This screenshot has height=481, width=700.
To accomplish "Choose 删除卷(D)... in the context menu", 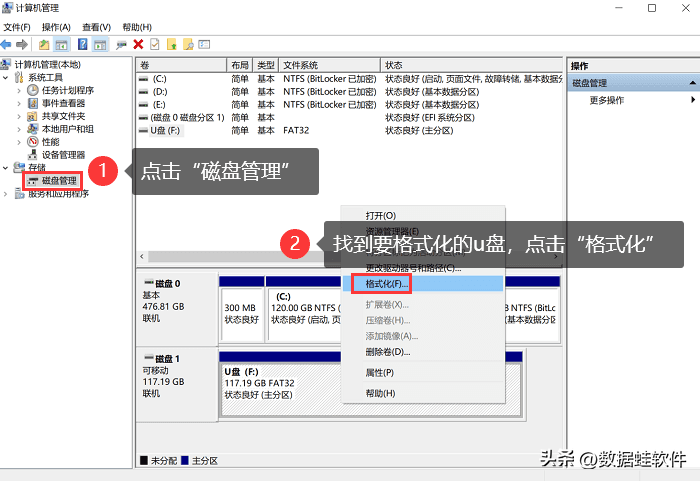I will pyautogui.click(x=423, y=352).
